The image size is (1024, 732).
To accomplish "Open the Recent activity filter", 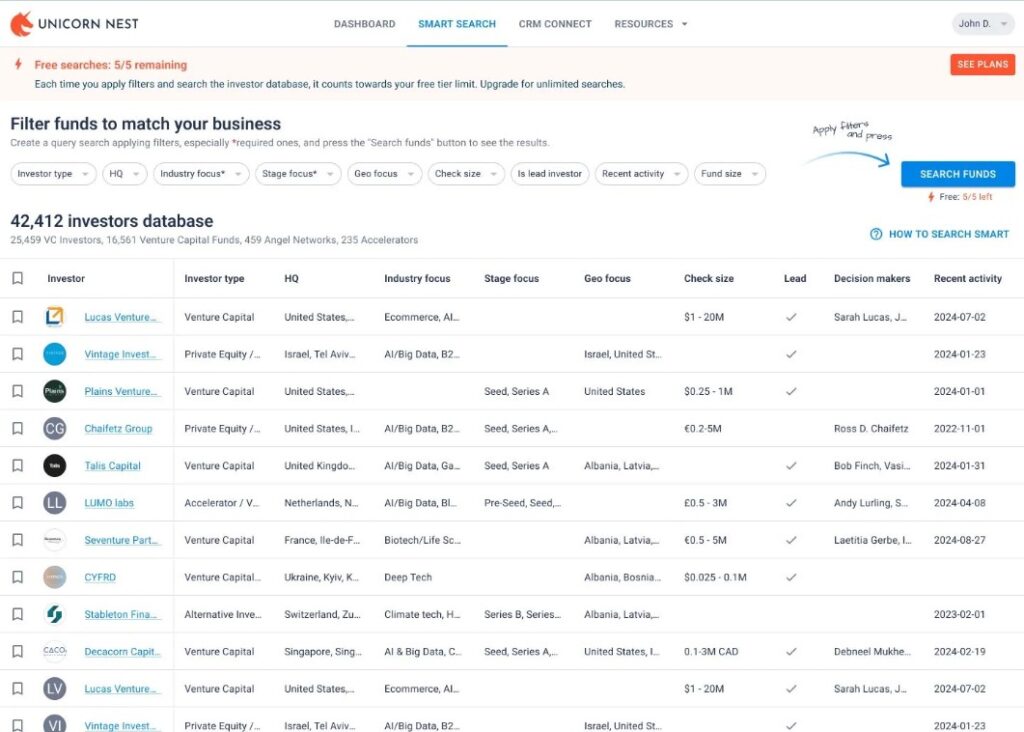I will click(641, 174).
